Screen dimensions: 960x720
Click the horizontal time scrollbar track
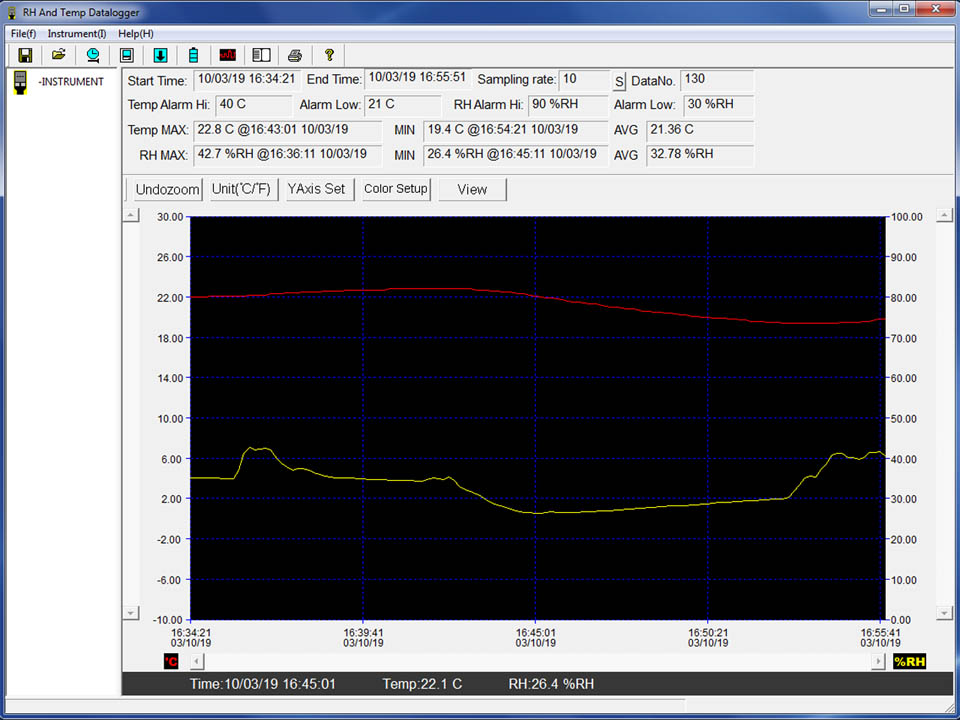[538, 661]
